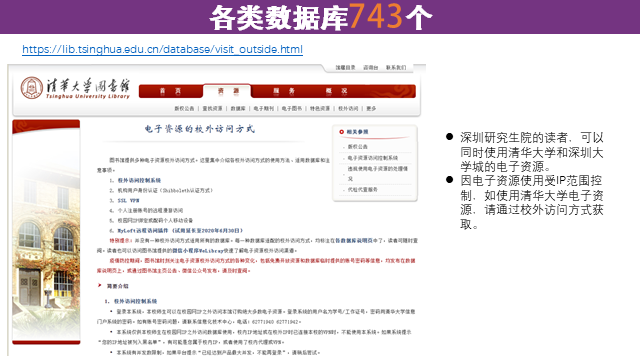Viewport: 640px width, 360px height.
Task: Open the 微信小程序WeLibrary inline link
Action: (198, 251)
